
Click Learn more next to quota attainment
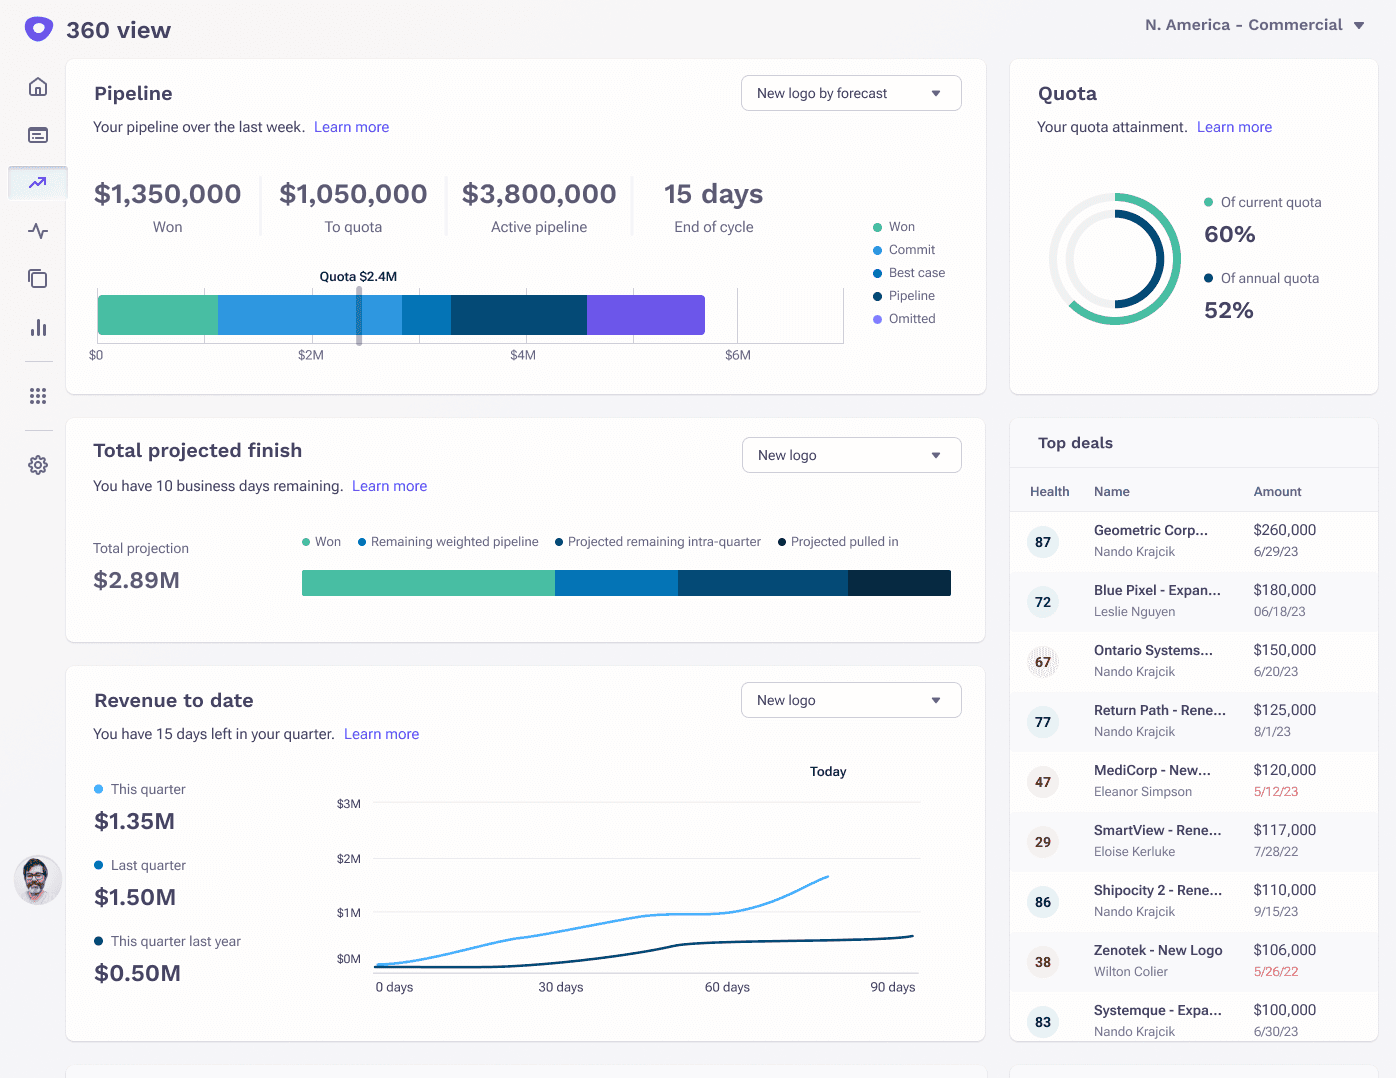pyautogui.click(x=1234, y=127)
